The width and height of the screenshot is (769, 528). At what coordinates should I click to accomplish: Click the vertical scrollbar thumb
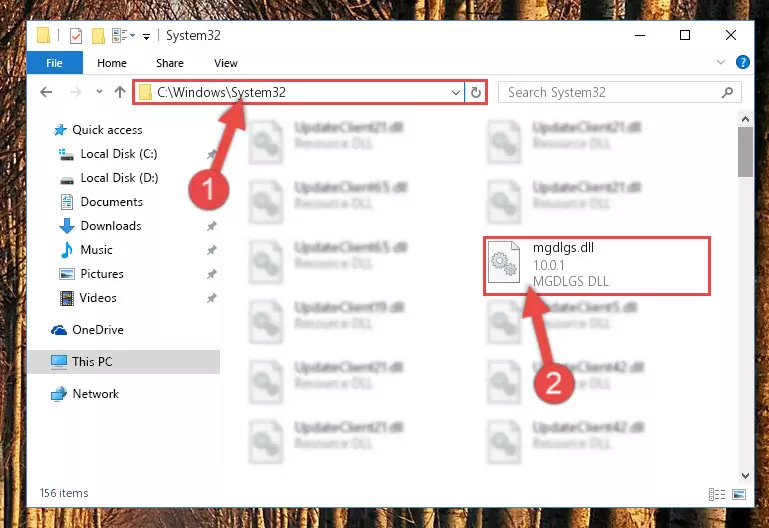(745, 151)
